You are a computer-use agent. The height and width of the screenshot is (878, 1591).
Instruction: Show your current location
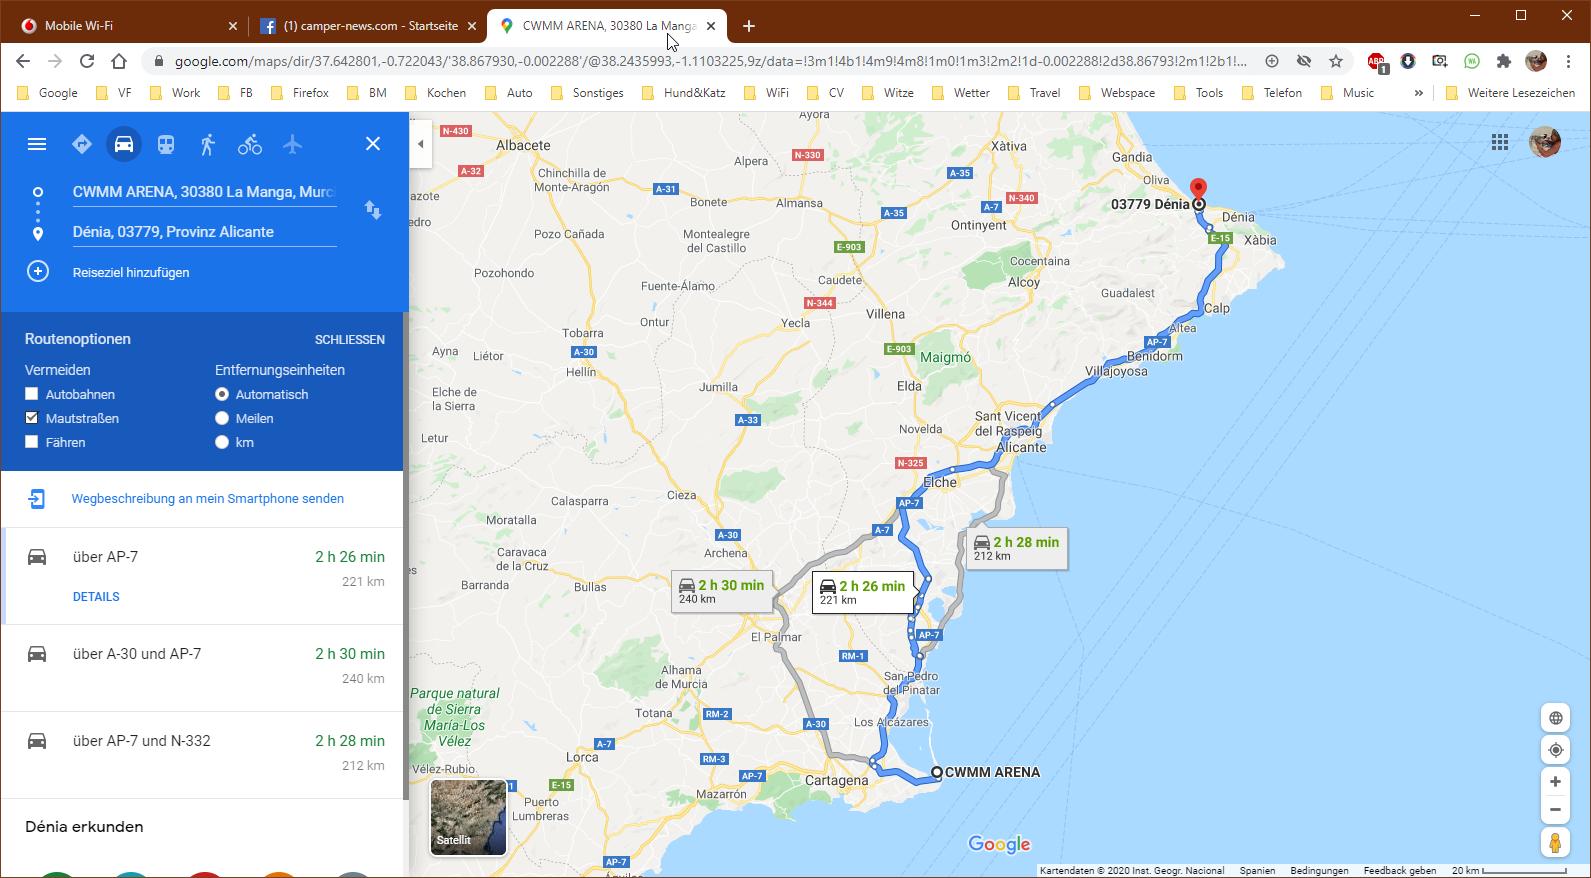1555,750
